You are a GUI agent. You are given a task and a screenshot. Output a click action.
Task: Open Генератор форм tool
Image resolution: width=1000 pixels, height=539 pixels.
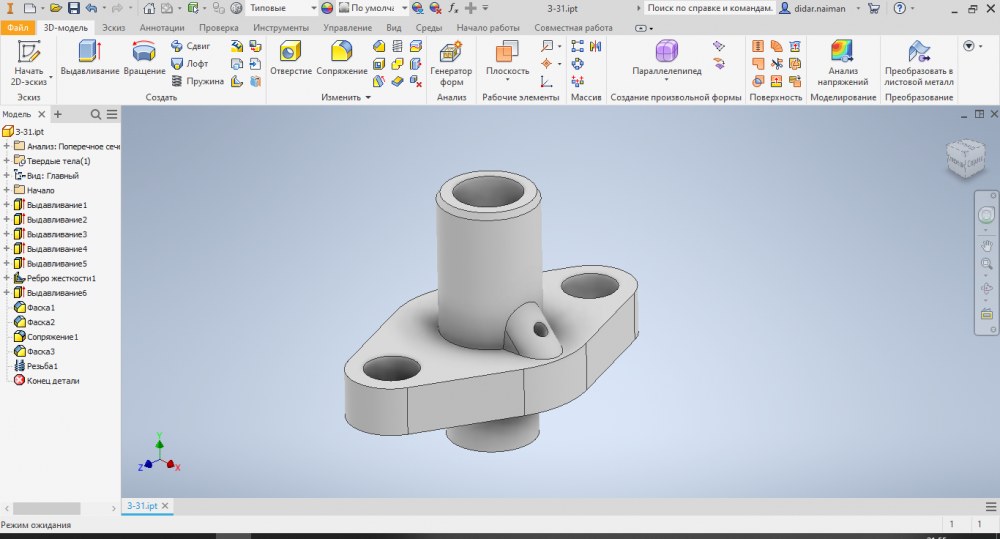pyautogui.click(x=451, y=62)
